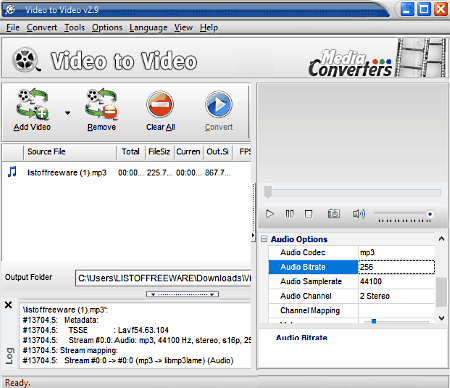Click the title bar application icon

click(11, 10)
